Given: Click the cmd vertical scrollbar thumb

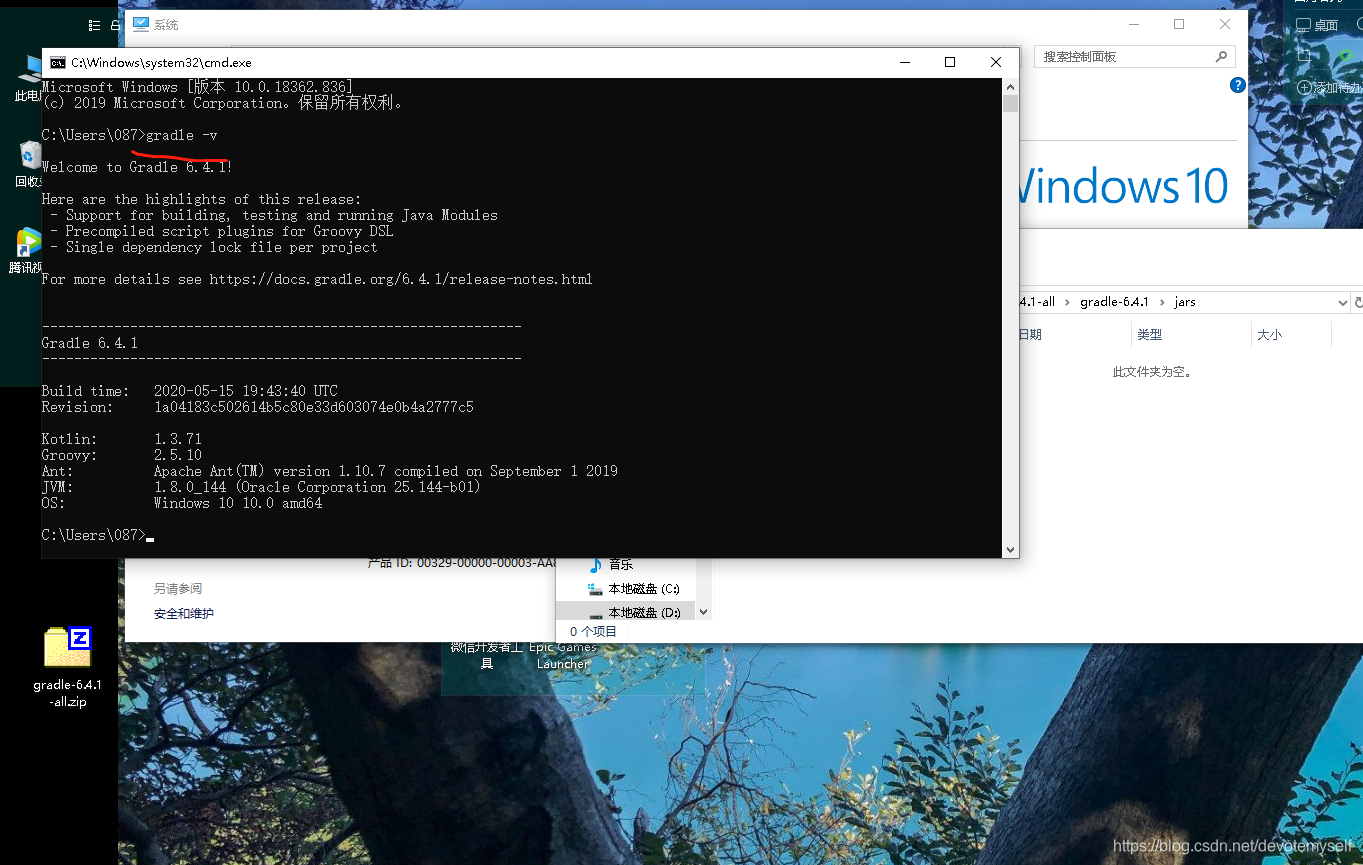Looking at the screenshot, I should coord(1010,103).
